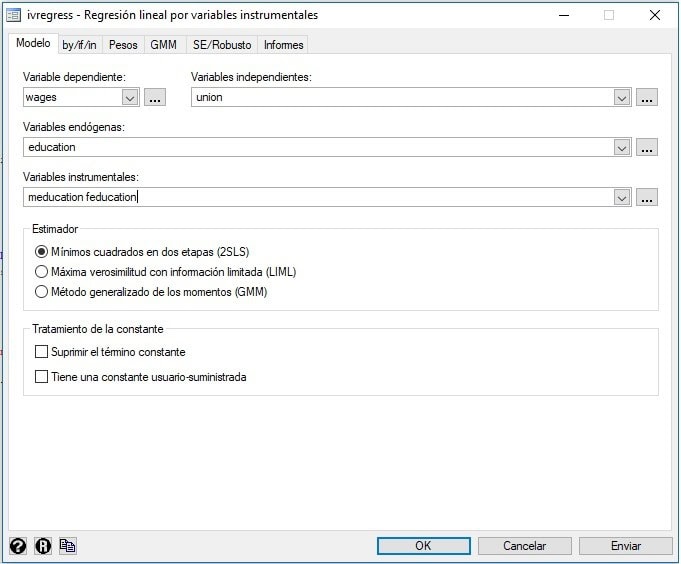Click ellipsis button beside independent variables

(647, 97)
